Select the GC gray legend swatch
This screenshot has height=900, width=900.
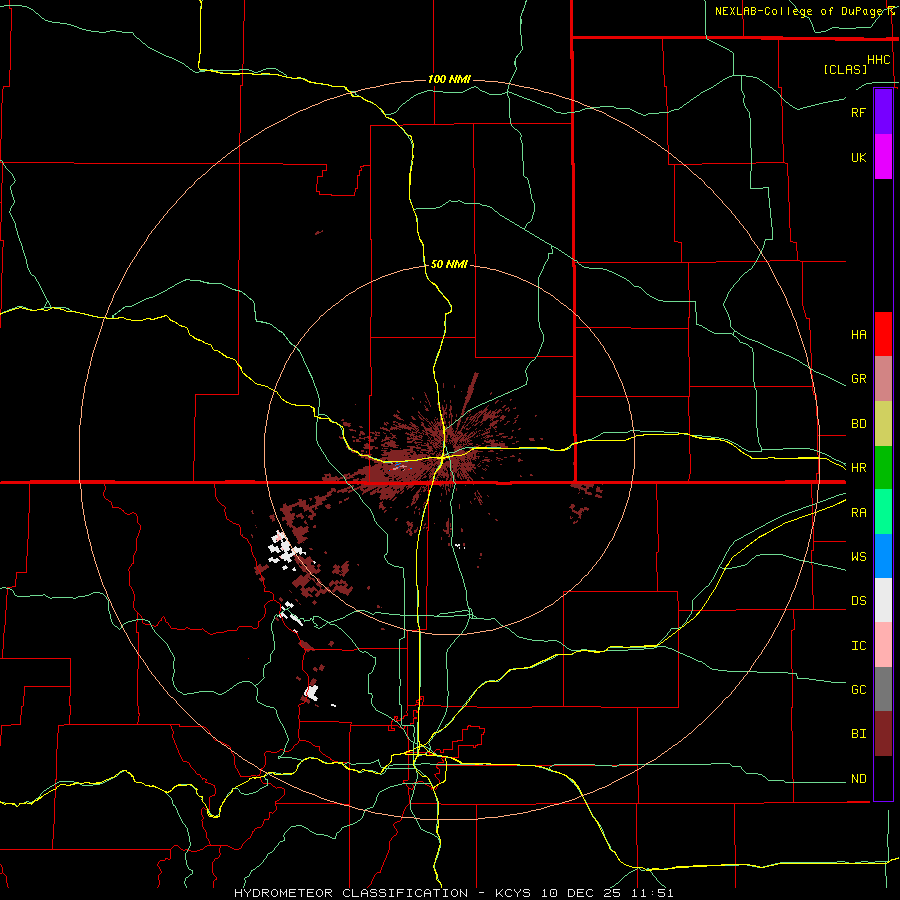(883, 689)
